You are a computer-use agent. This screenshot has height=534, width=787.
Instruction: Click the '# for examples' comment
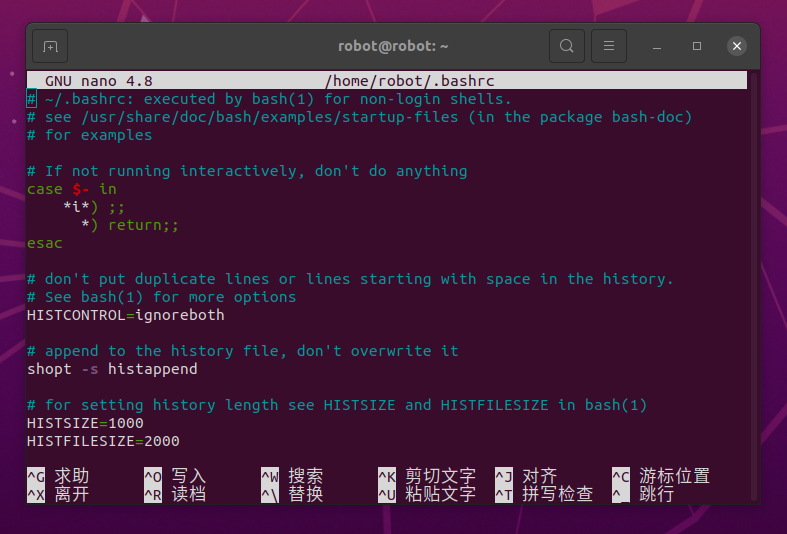89,135
